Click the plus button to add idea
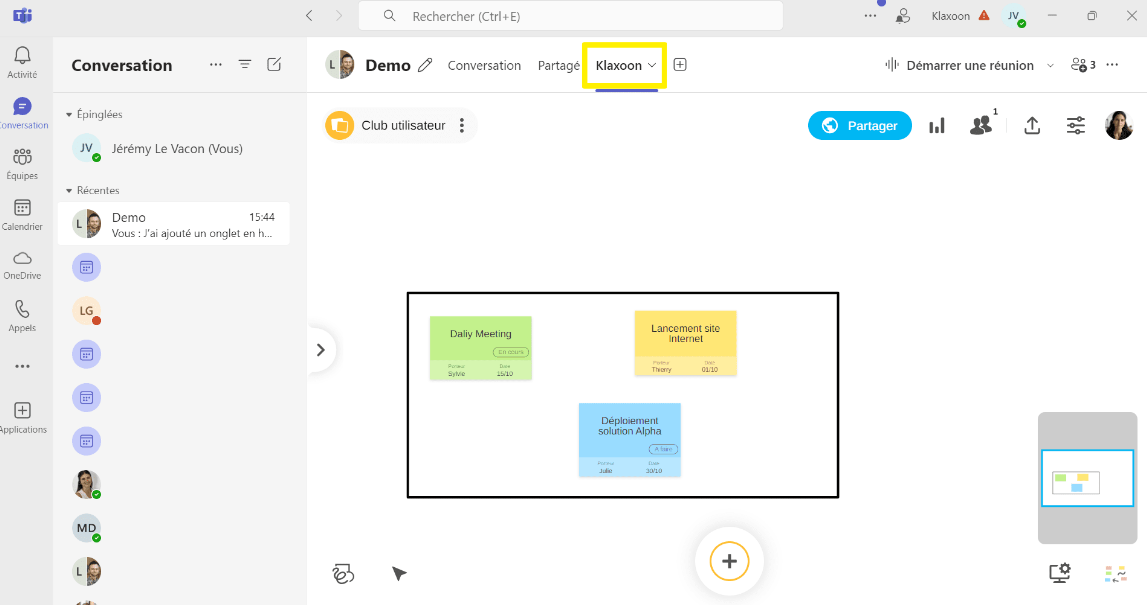1147x605 pixels. [729, 561]
